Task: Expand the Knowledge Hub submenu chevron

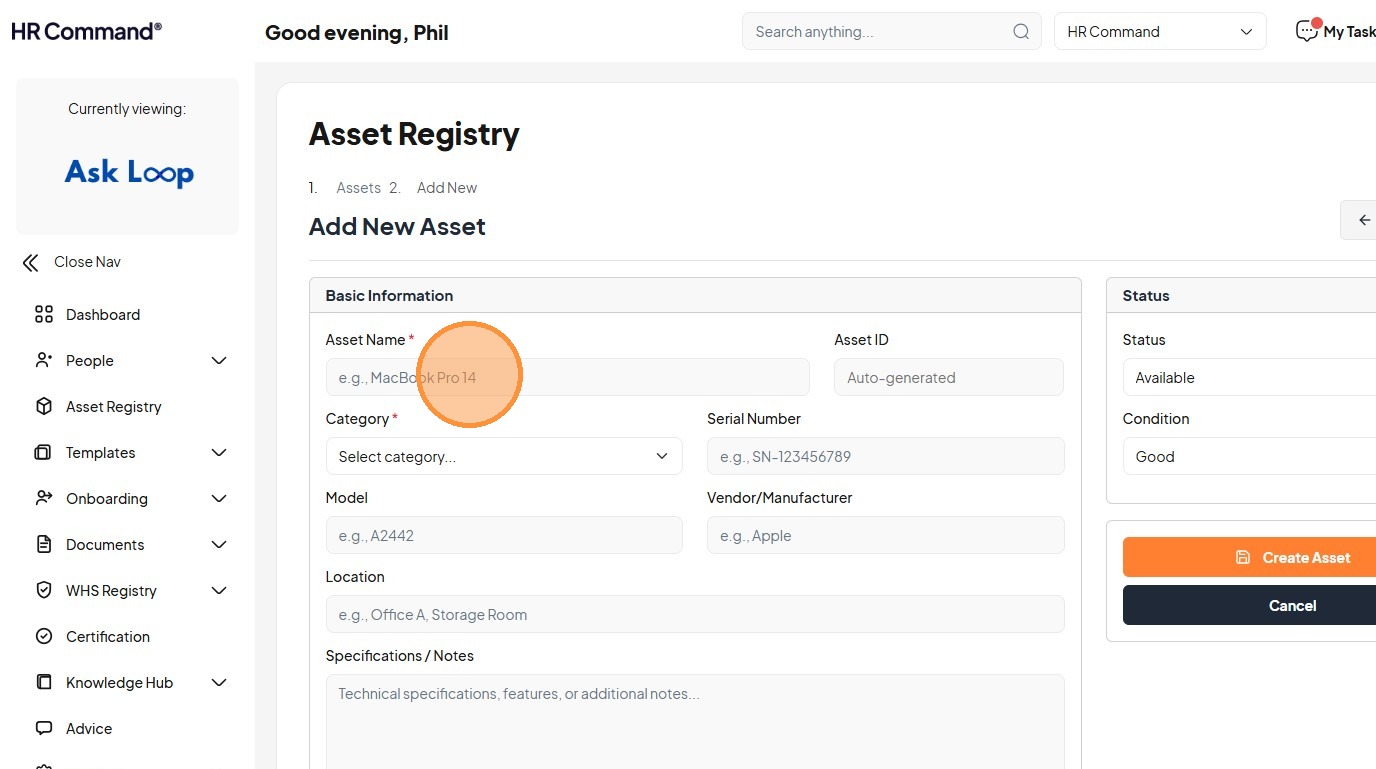Action: click(219, 683)
